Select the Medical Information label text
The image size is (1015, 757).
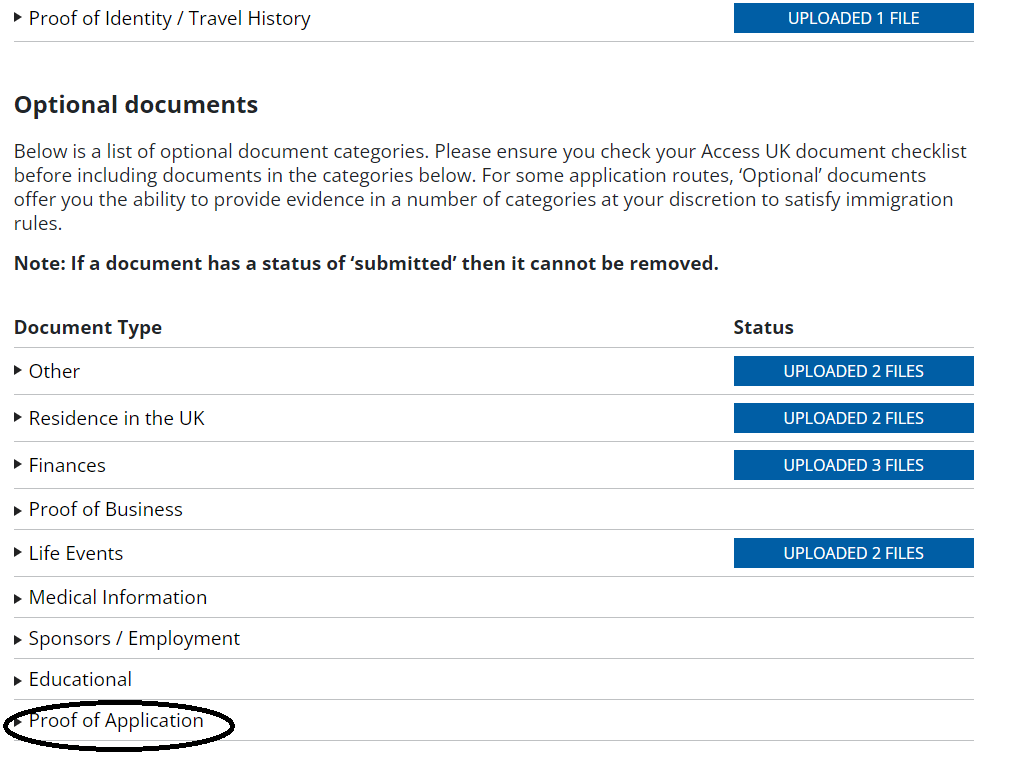pyautogui.click(x=118, y=597)
